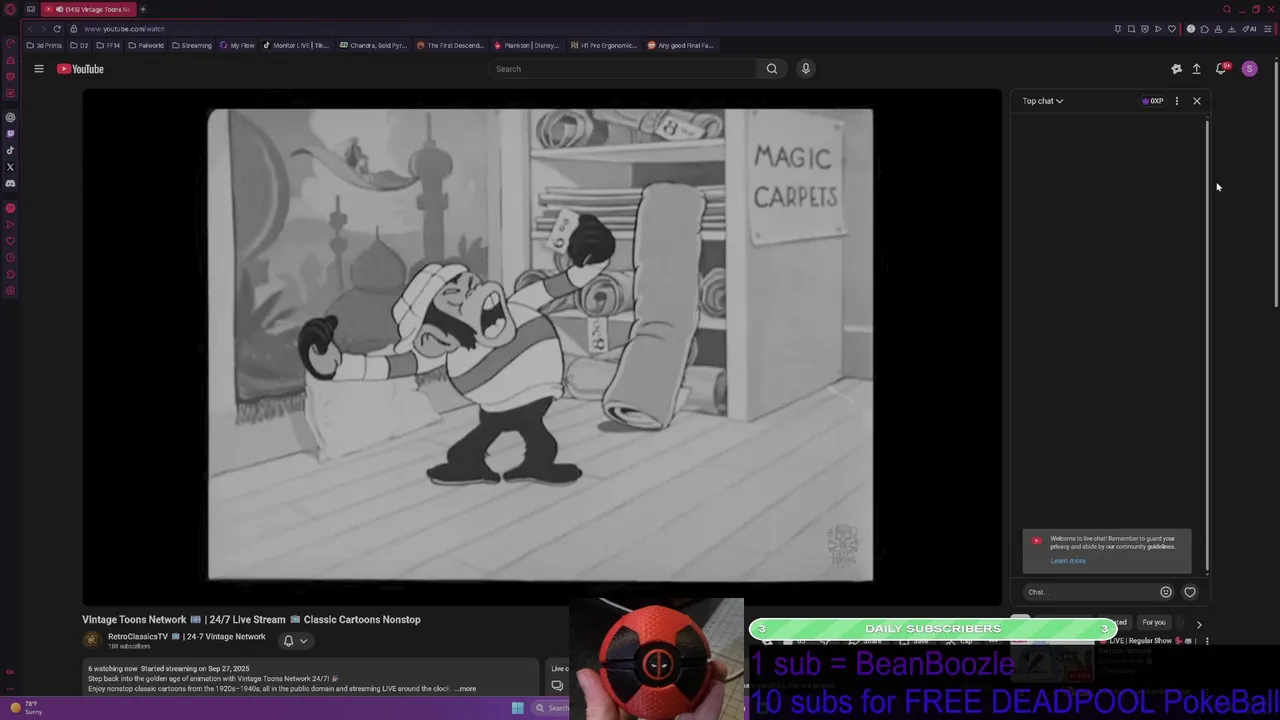Open the purple S account avatar
1280x720 pixels.
(x=1249, y=69)
